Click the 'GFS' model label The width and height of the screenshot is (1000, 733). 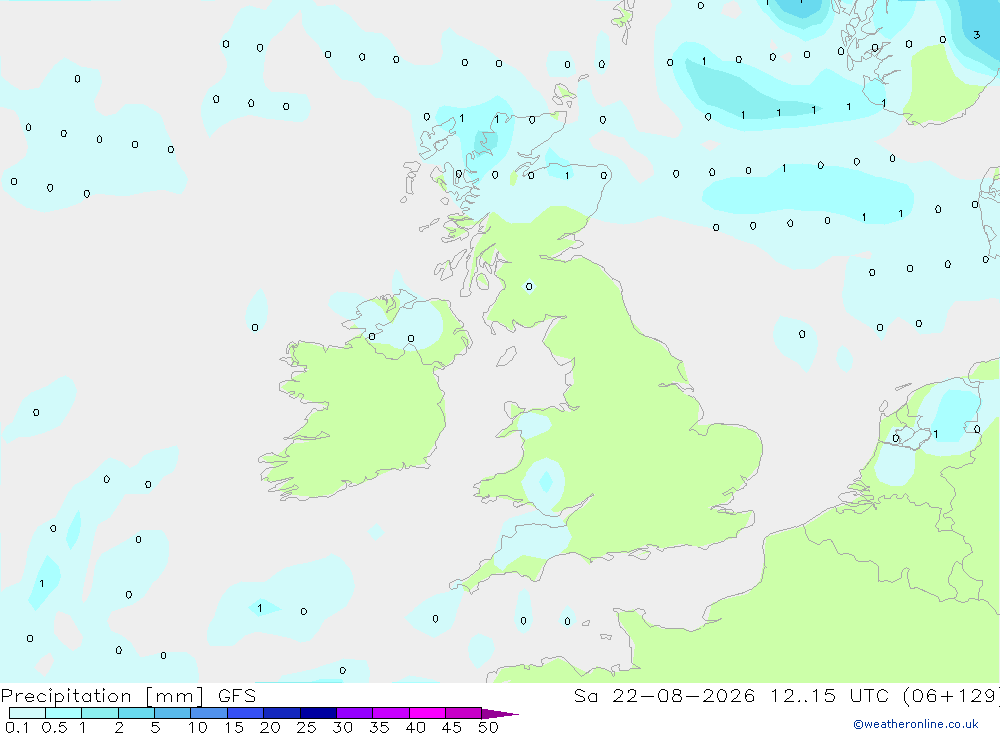coord(237,695)
